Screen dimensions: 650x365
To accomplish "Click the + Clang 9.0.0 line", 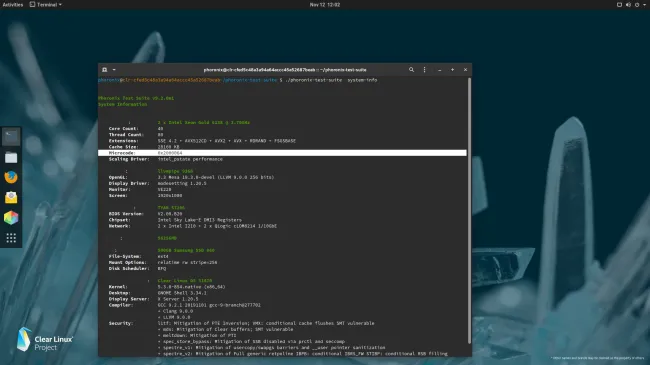I will [175, 311].
